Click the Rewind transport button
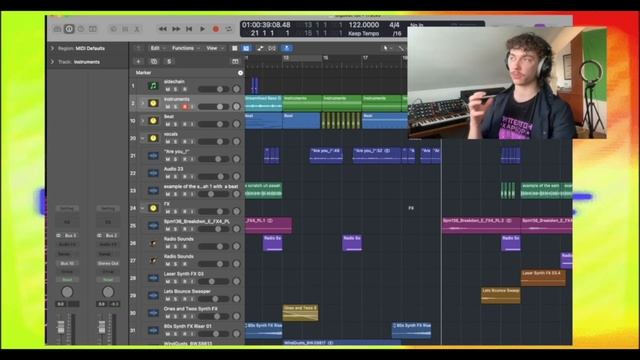Viewport: 640px width, 360px height. point(162,29)
